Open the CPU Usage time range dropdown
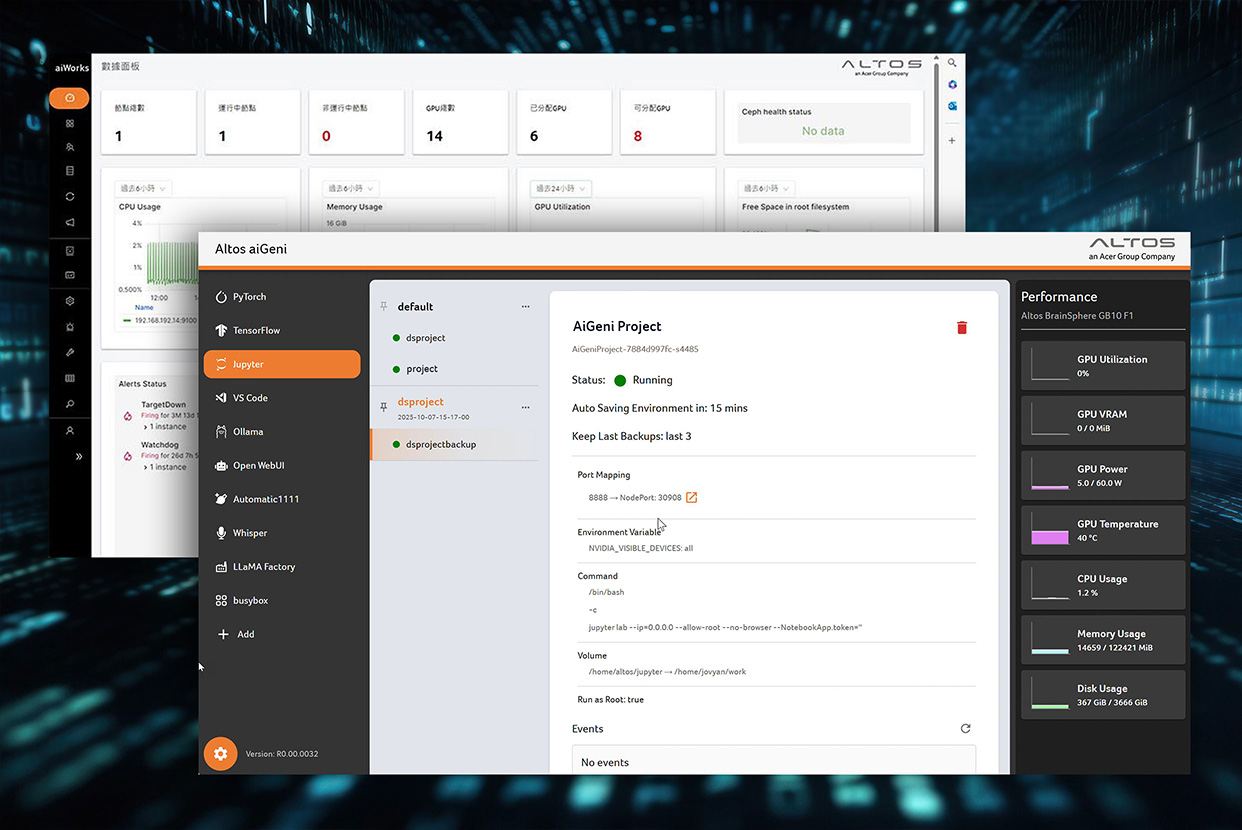The image size is (1242, 830). point(145,188)
